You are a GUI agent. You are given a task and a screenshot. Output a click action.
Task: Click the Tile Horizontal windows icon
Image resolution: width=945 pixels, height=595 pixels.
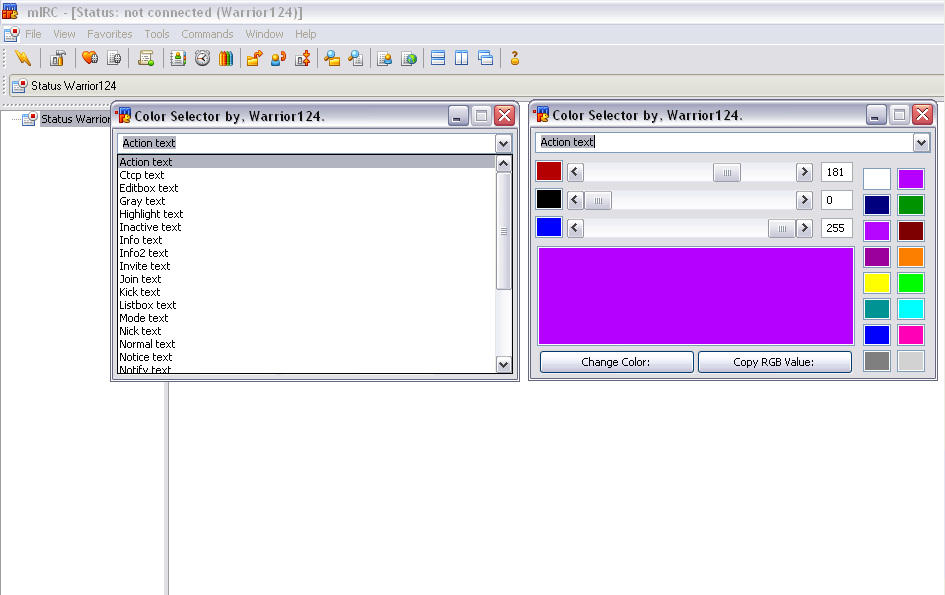(x=438, y=58)
